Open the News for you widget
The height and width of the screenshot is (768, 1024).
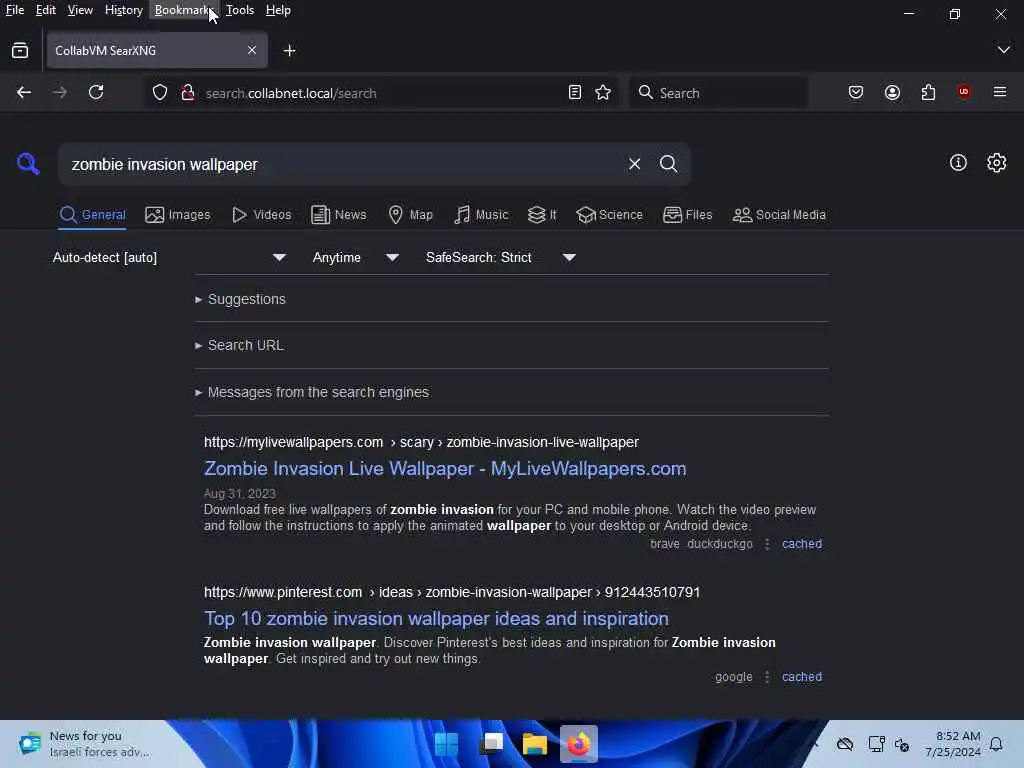coord(85,744)
